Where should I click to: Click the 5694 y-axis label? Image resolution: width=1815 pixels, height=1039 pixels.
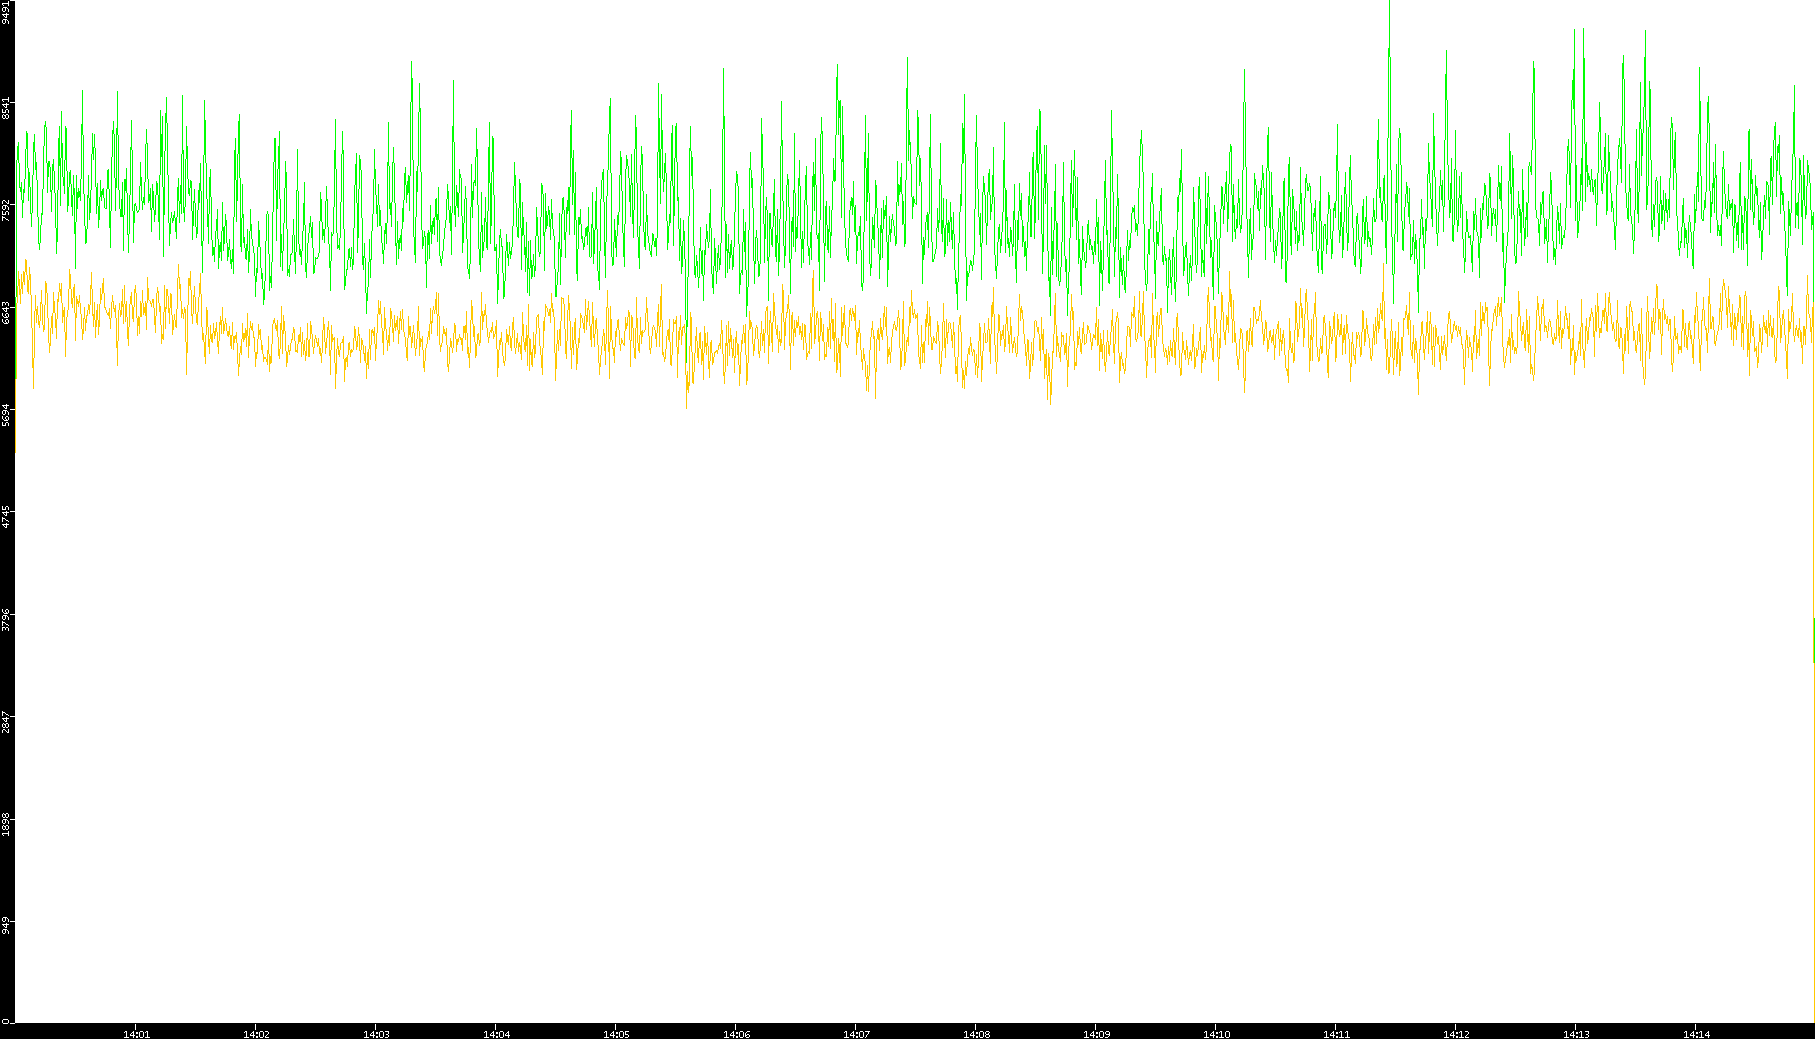point(7,414)
